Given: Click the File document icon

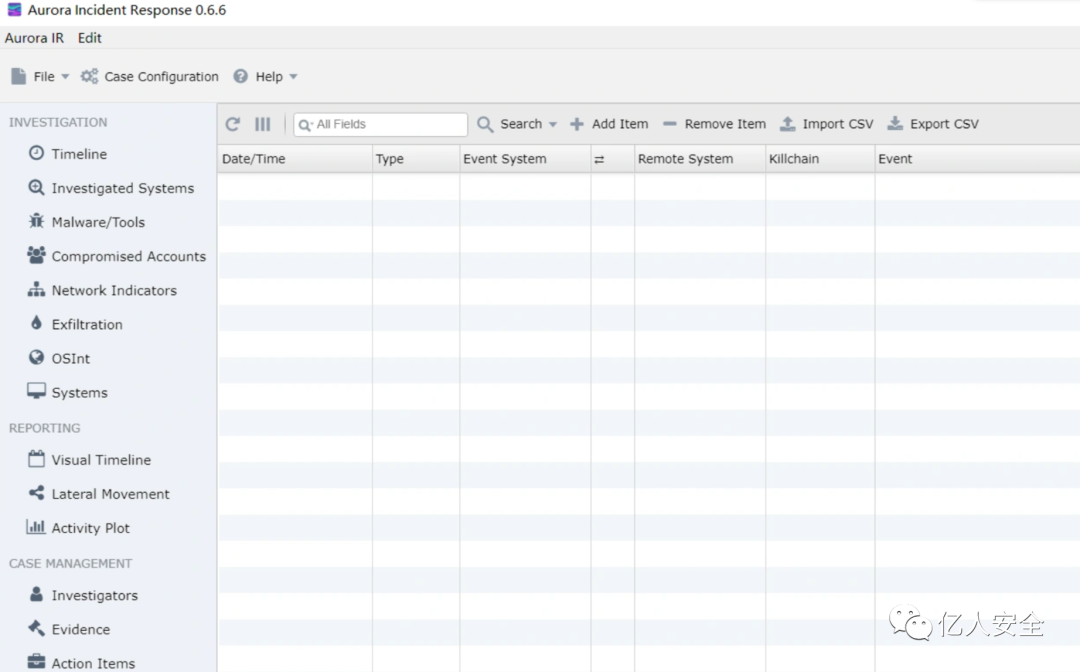Looking at the screenshot, I should pos(19,76).
